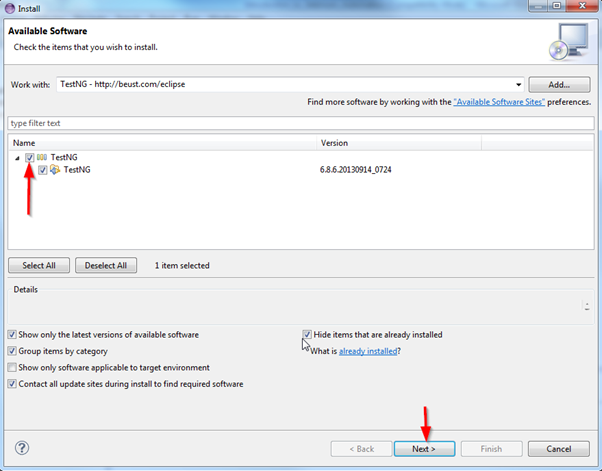Click the TestNG category icon
602x471 pixels.
pos(42,157)
